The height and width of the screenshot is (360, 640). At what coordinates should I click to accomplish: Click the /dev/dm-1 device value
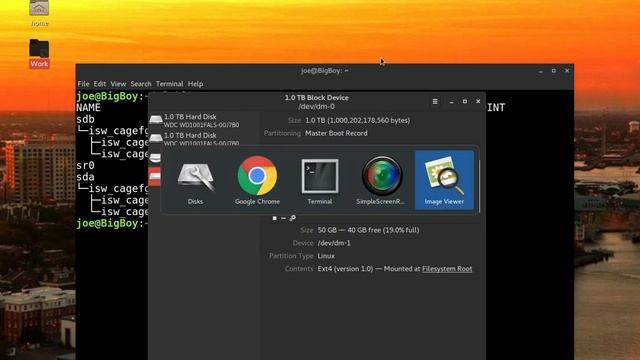click(x=334, y=243)
